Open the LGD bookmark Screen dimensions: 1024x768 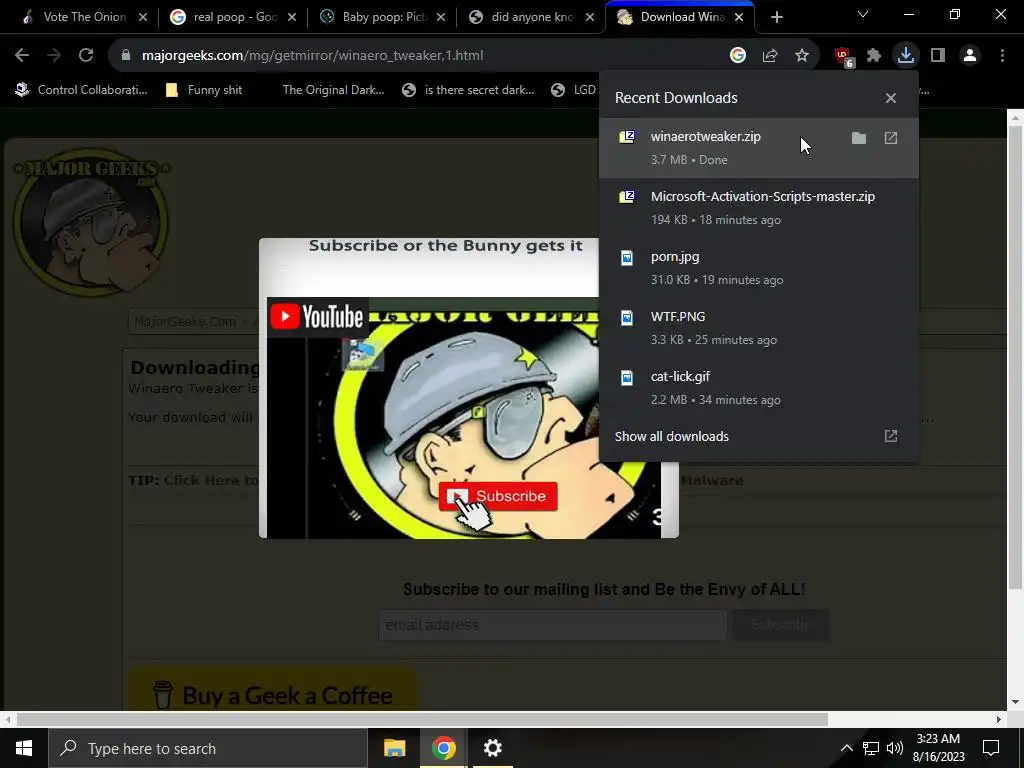pyautogui.click(x=573, y=90)
